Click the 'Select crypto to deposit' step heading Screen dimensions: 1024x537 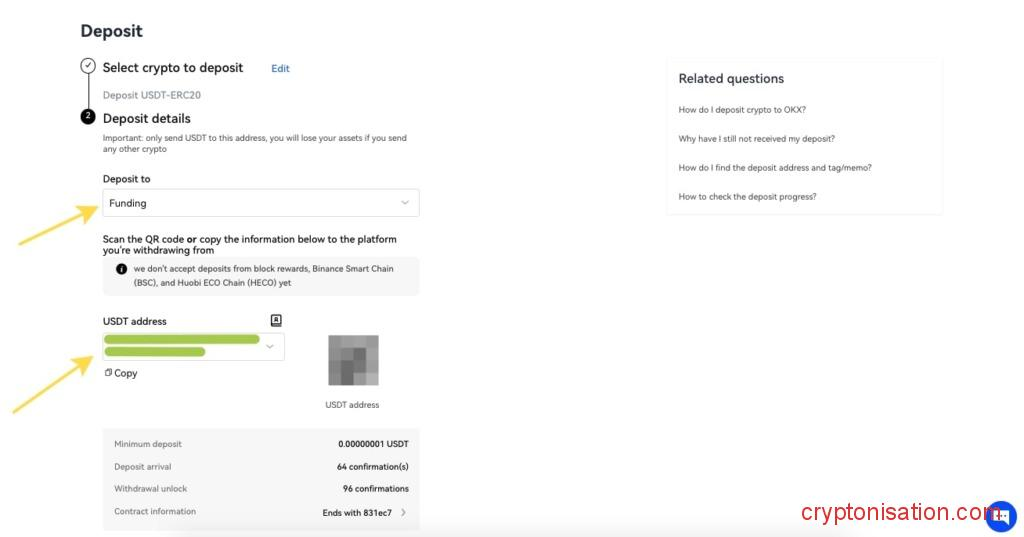coord(173,68)
